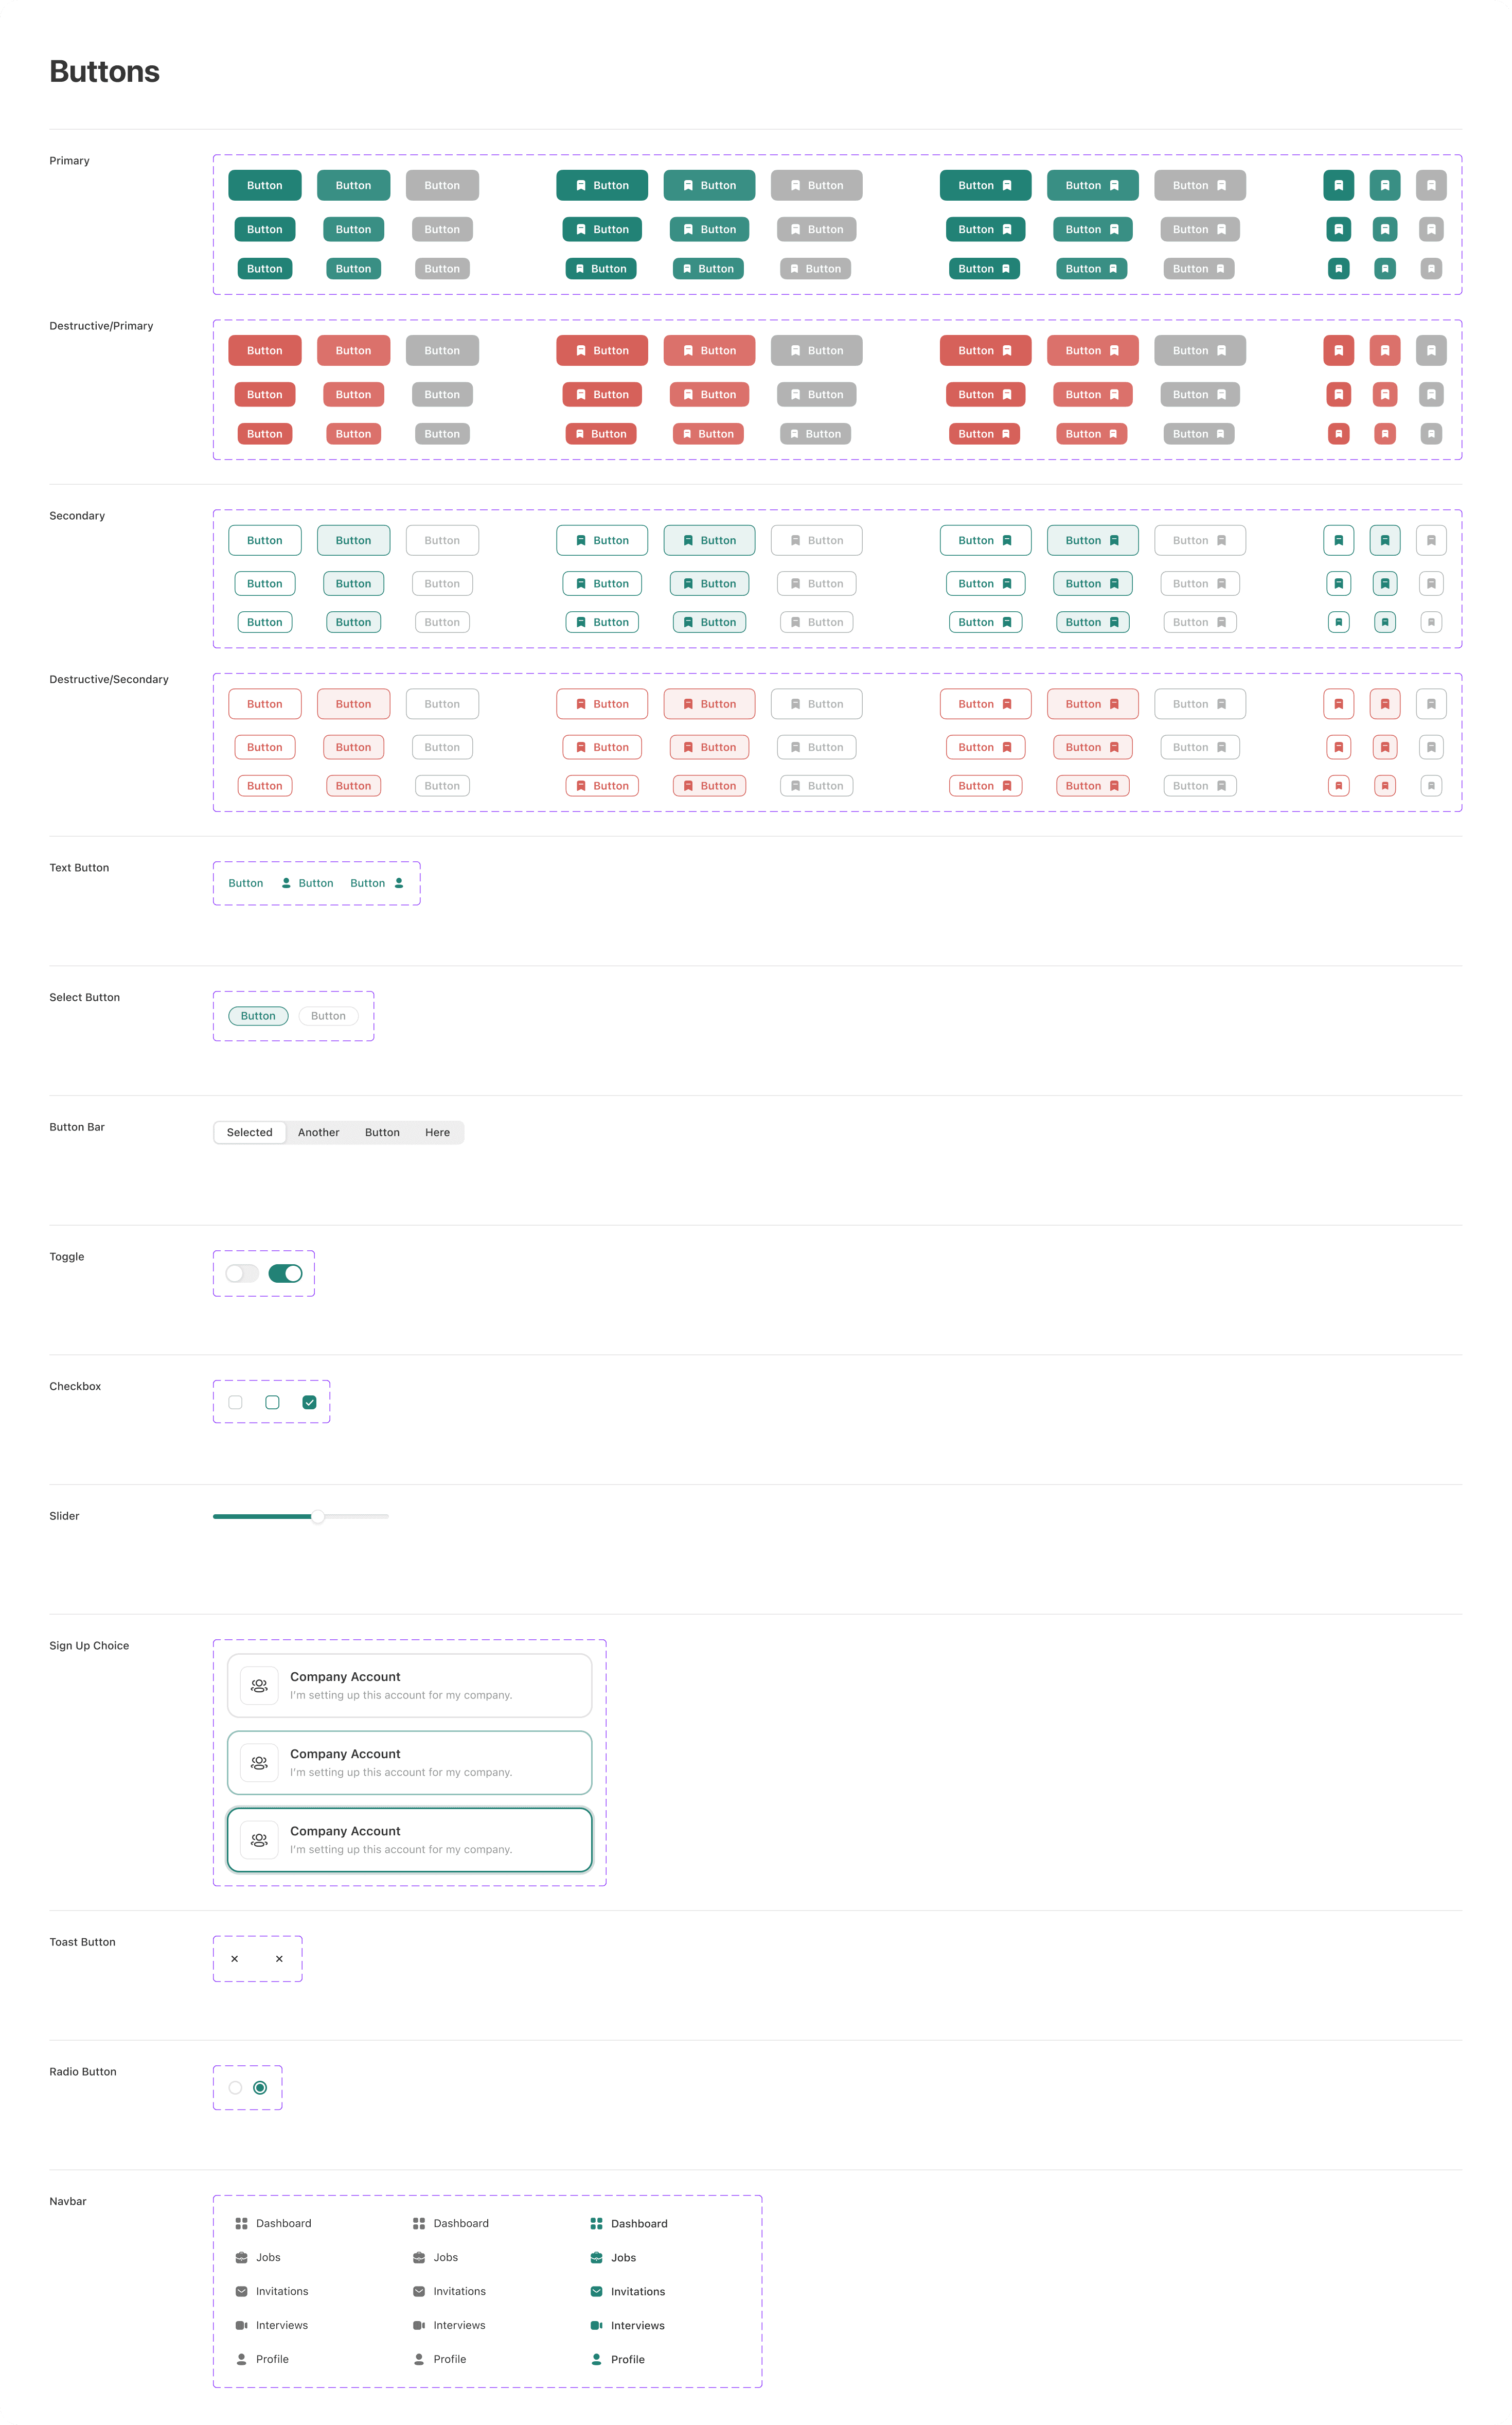Select the Here tab in Button Bar
The width and height of the screenshot is (1512, 2425).
tap(437, 1132)
